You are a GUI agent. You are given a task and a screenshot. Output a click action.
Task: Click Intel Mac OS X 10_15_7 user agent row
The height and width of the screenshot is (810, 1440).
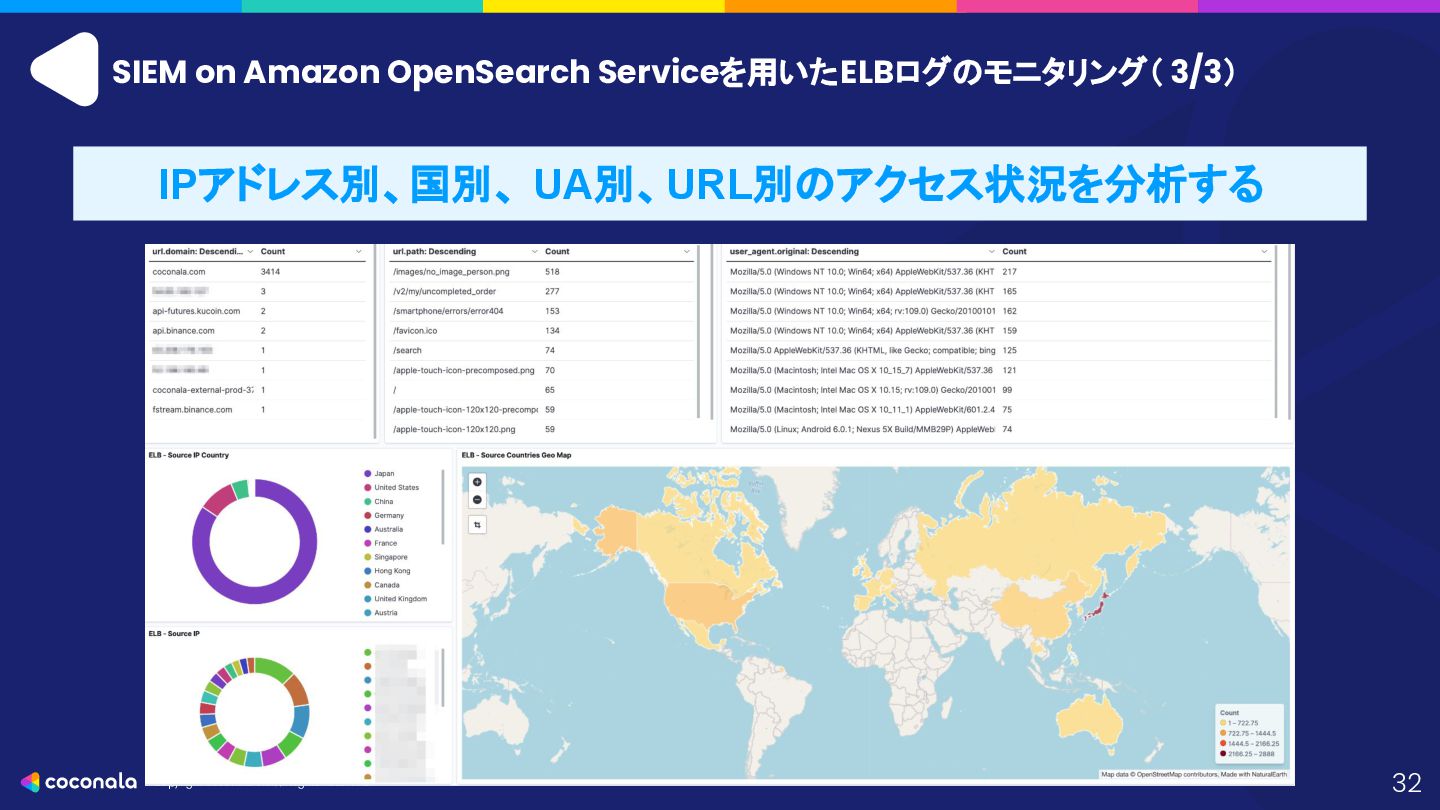[x=999, y=370]
